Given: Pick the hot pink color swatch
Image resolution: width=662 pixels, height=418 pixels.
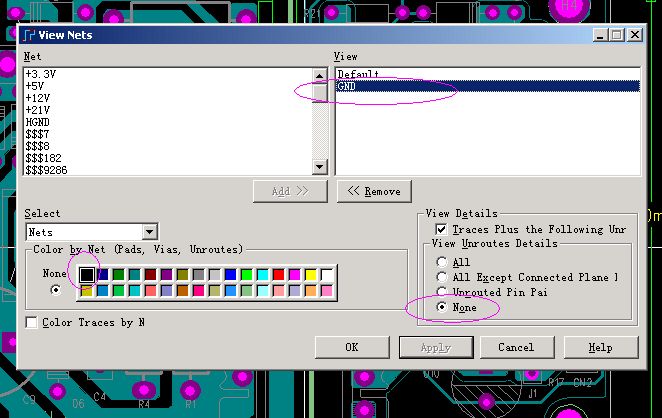Looking at the screenshot, I should click(x=198, y=290).
